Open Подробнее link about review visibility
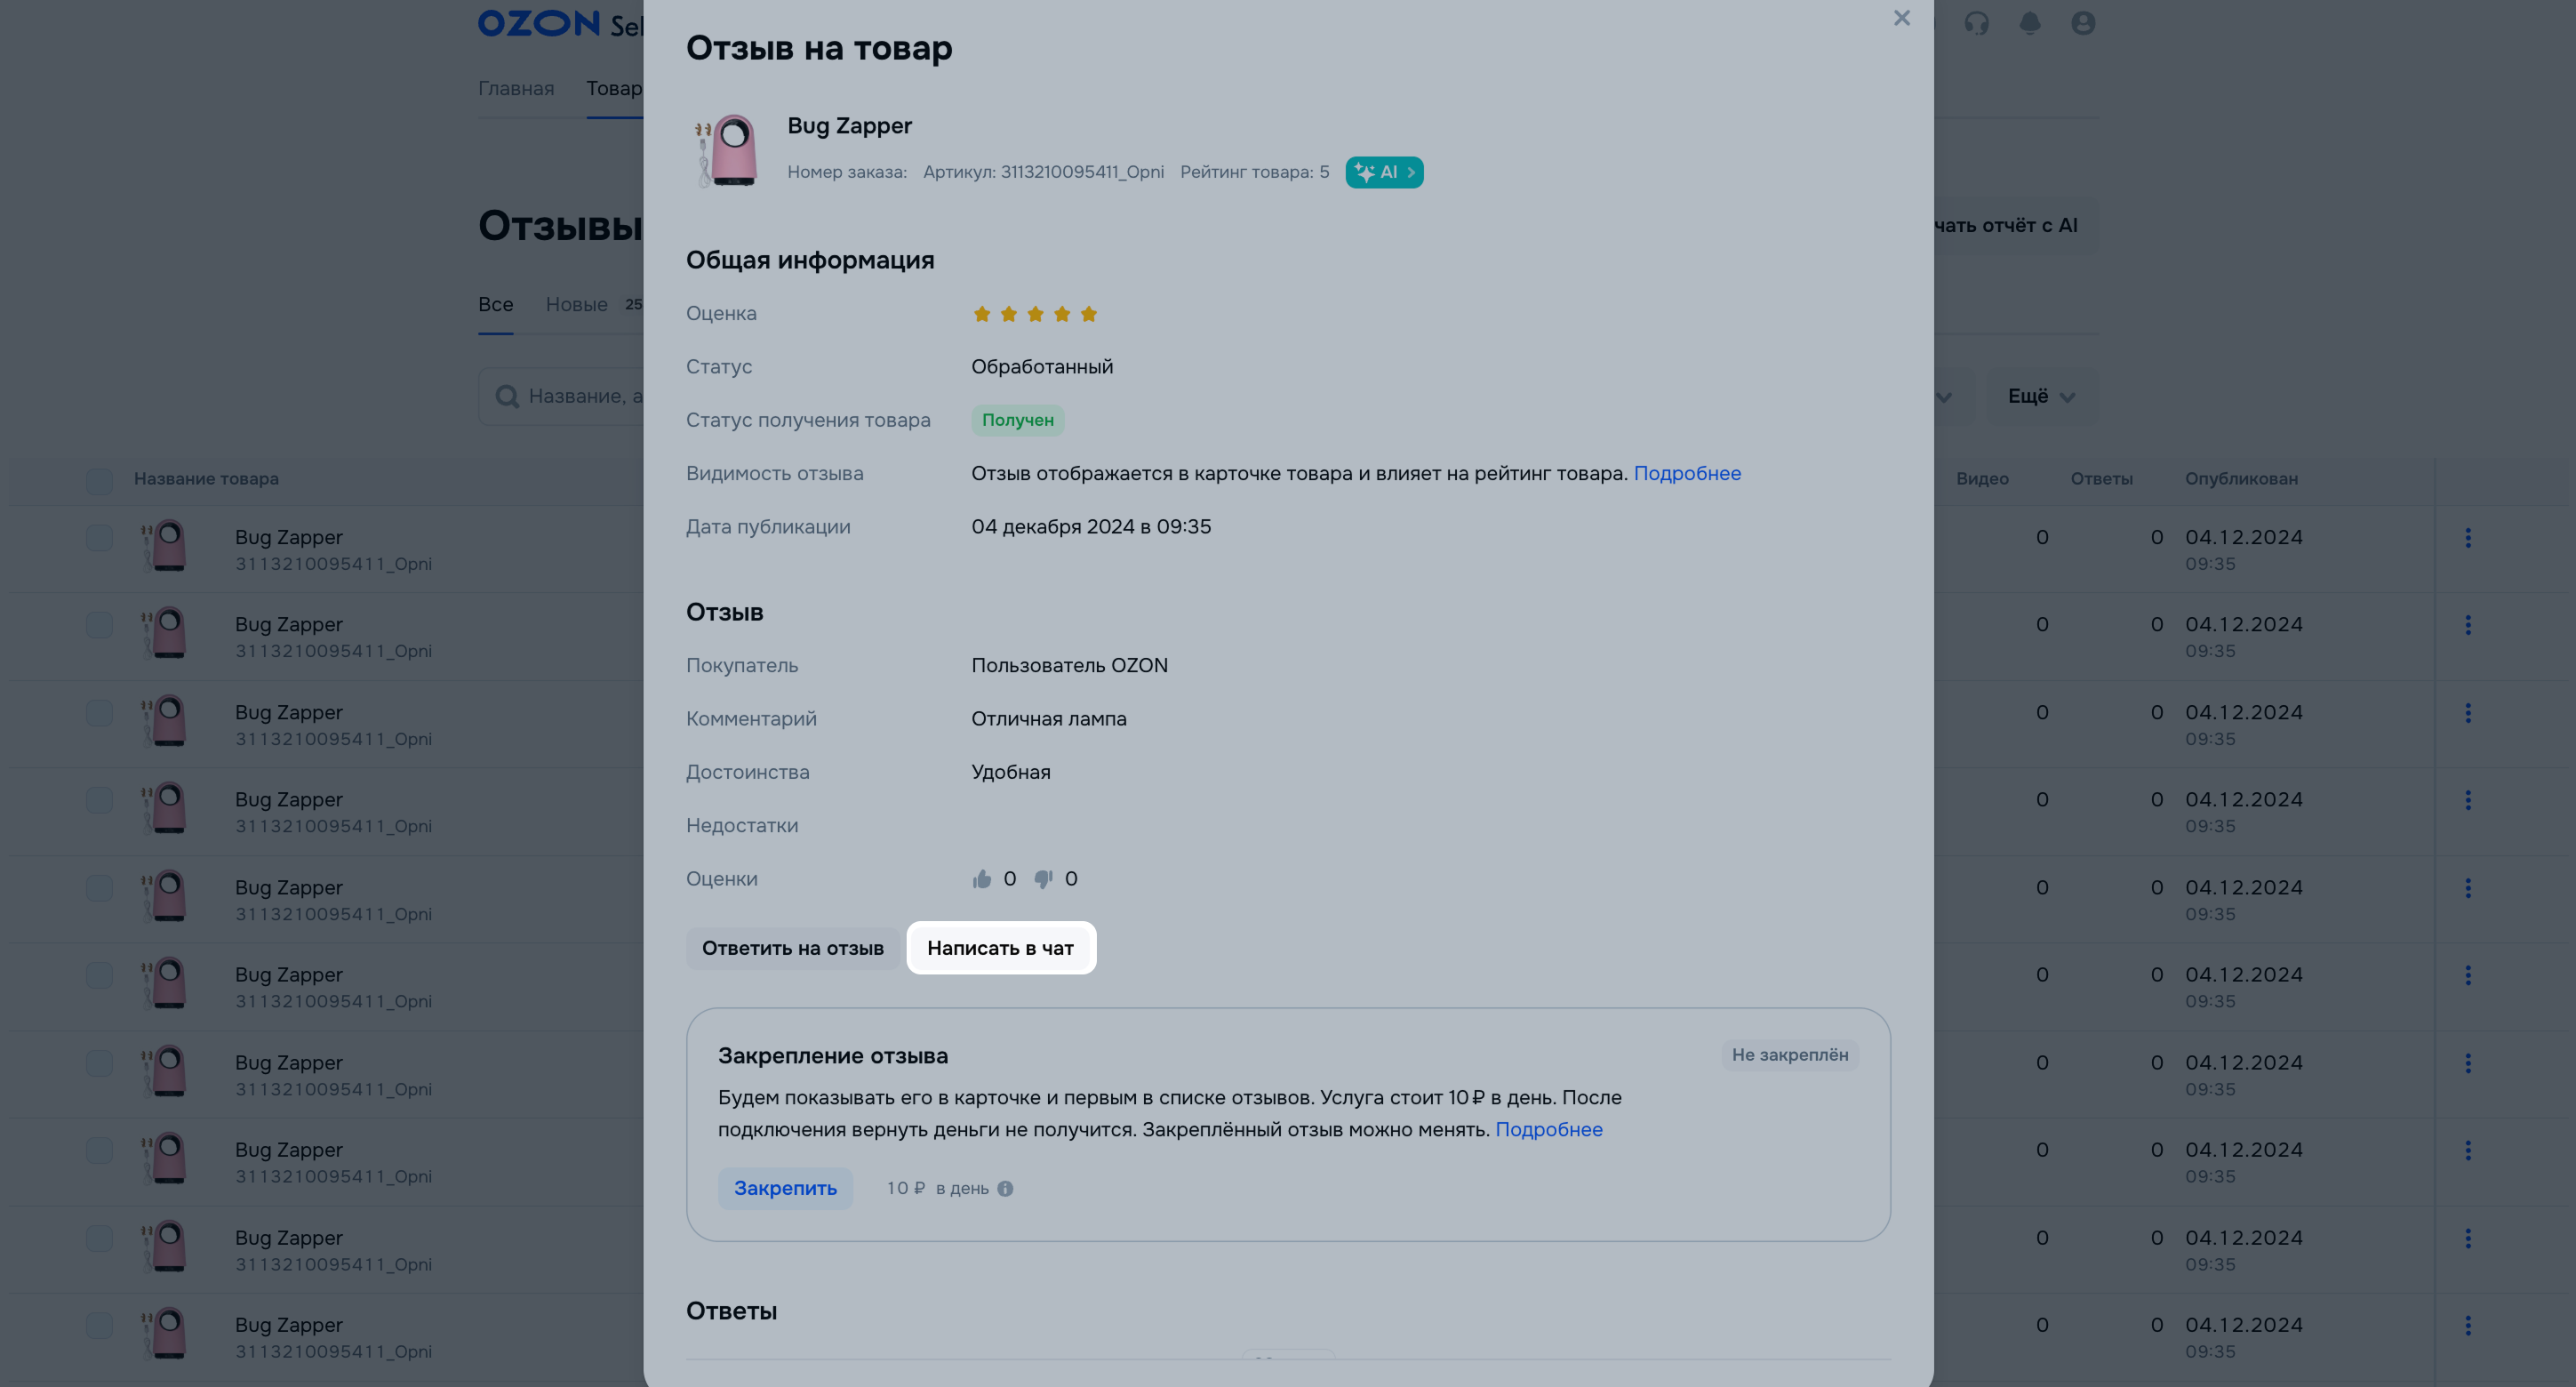The width and height of the screenshot is (2576, 1387). coord(1687,473)
